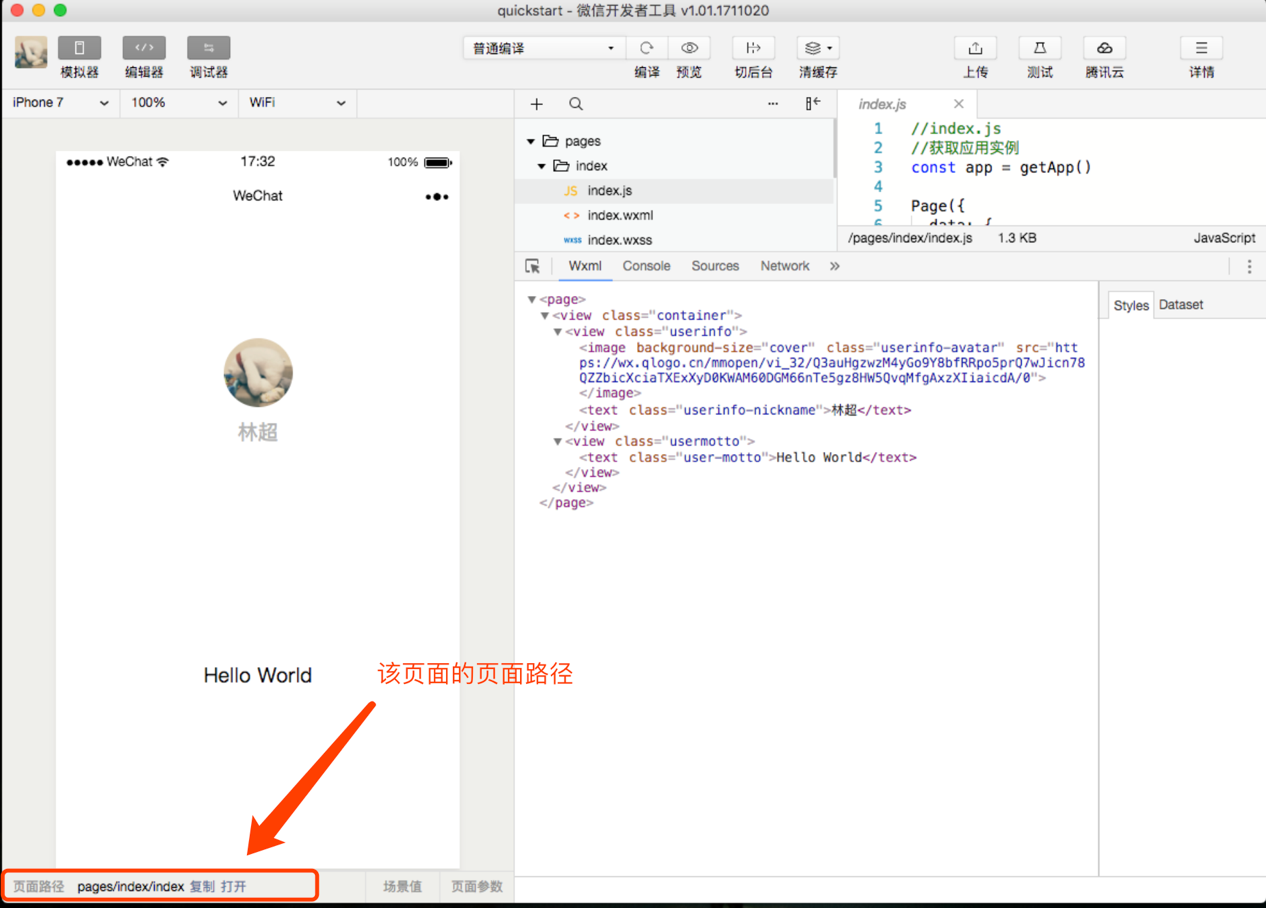Click the add new file plus icon
Screen dimensions: 1266x908
coord(537,104)
